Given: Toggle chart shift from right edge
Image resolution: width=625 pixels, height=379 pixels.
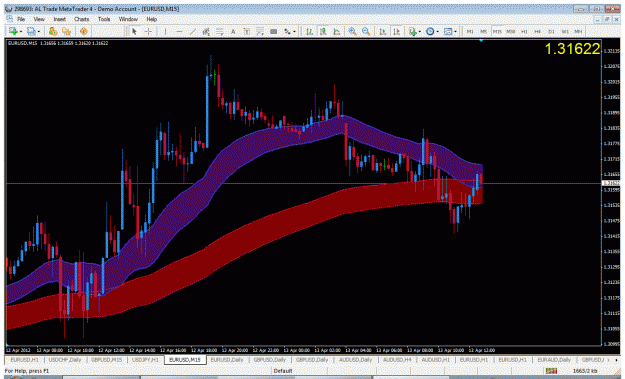Looking at the screenshot, I should (396, 31).
